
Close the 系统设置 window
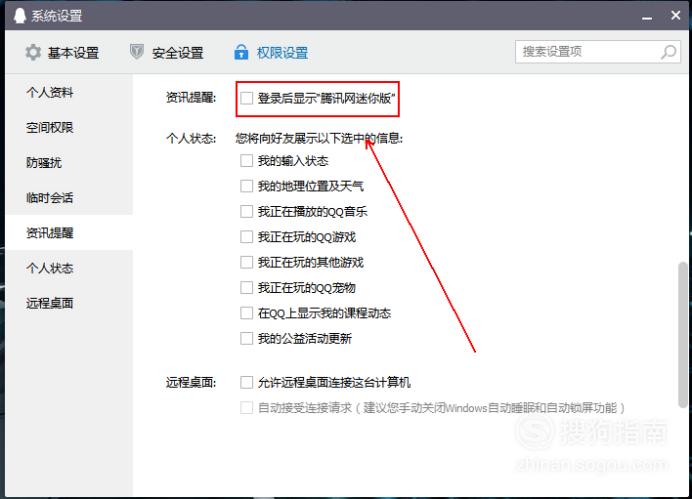(x=675, y=15)
